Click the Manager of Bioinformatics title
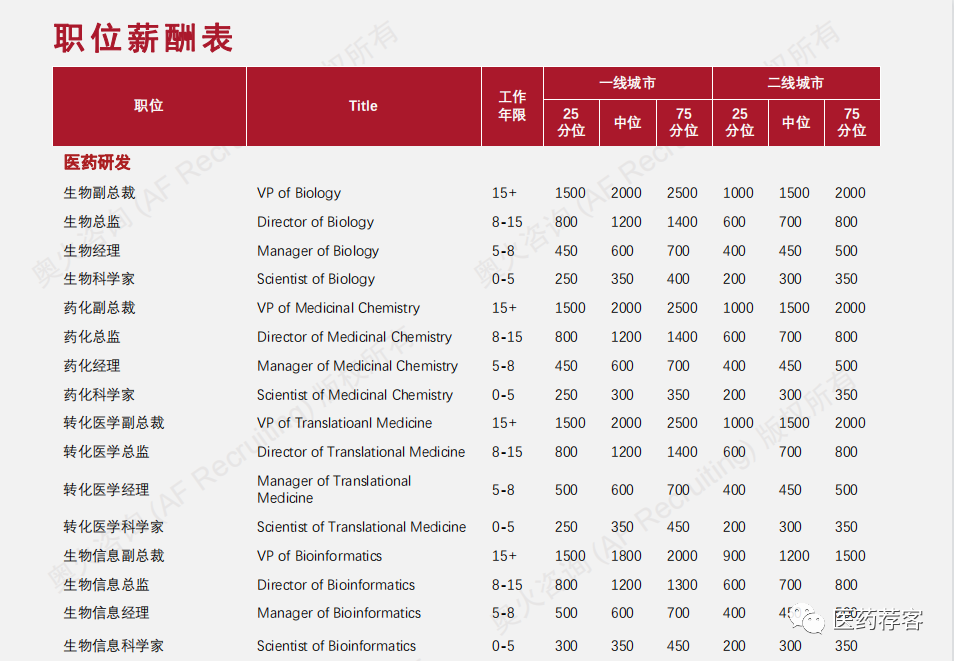 (x=339, y=613)
